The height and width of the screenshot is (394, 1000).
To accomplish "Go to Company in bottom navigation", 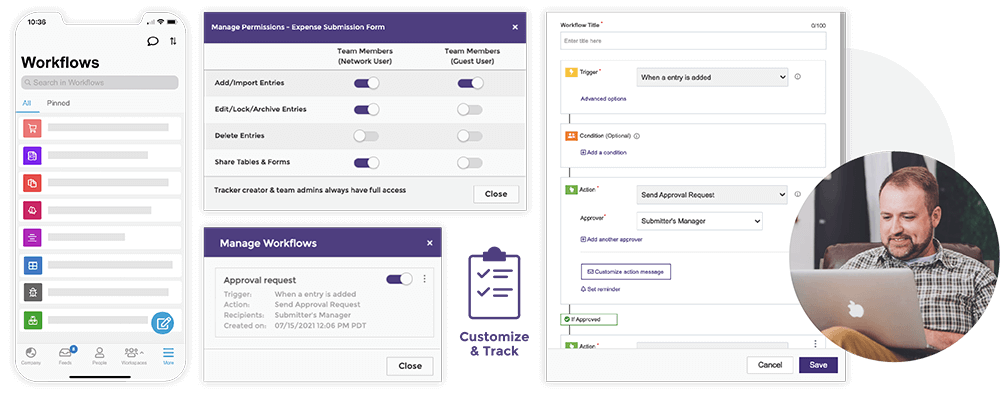I will (x=31, y=356).
